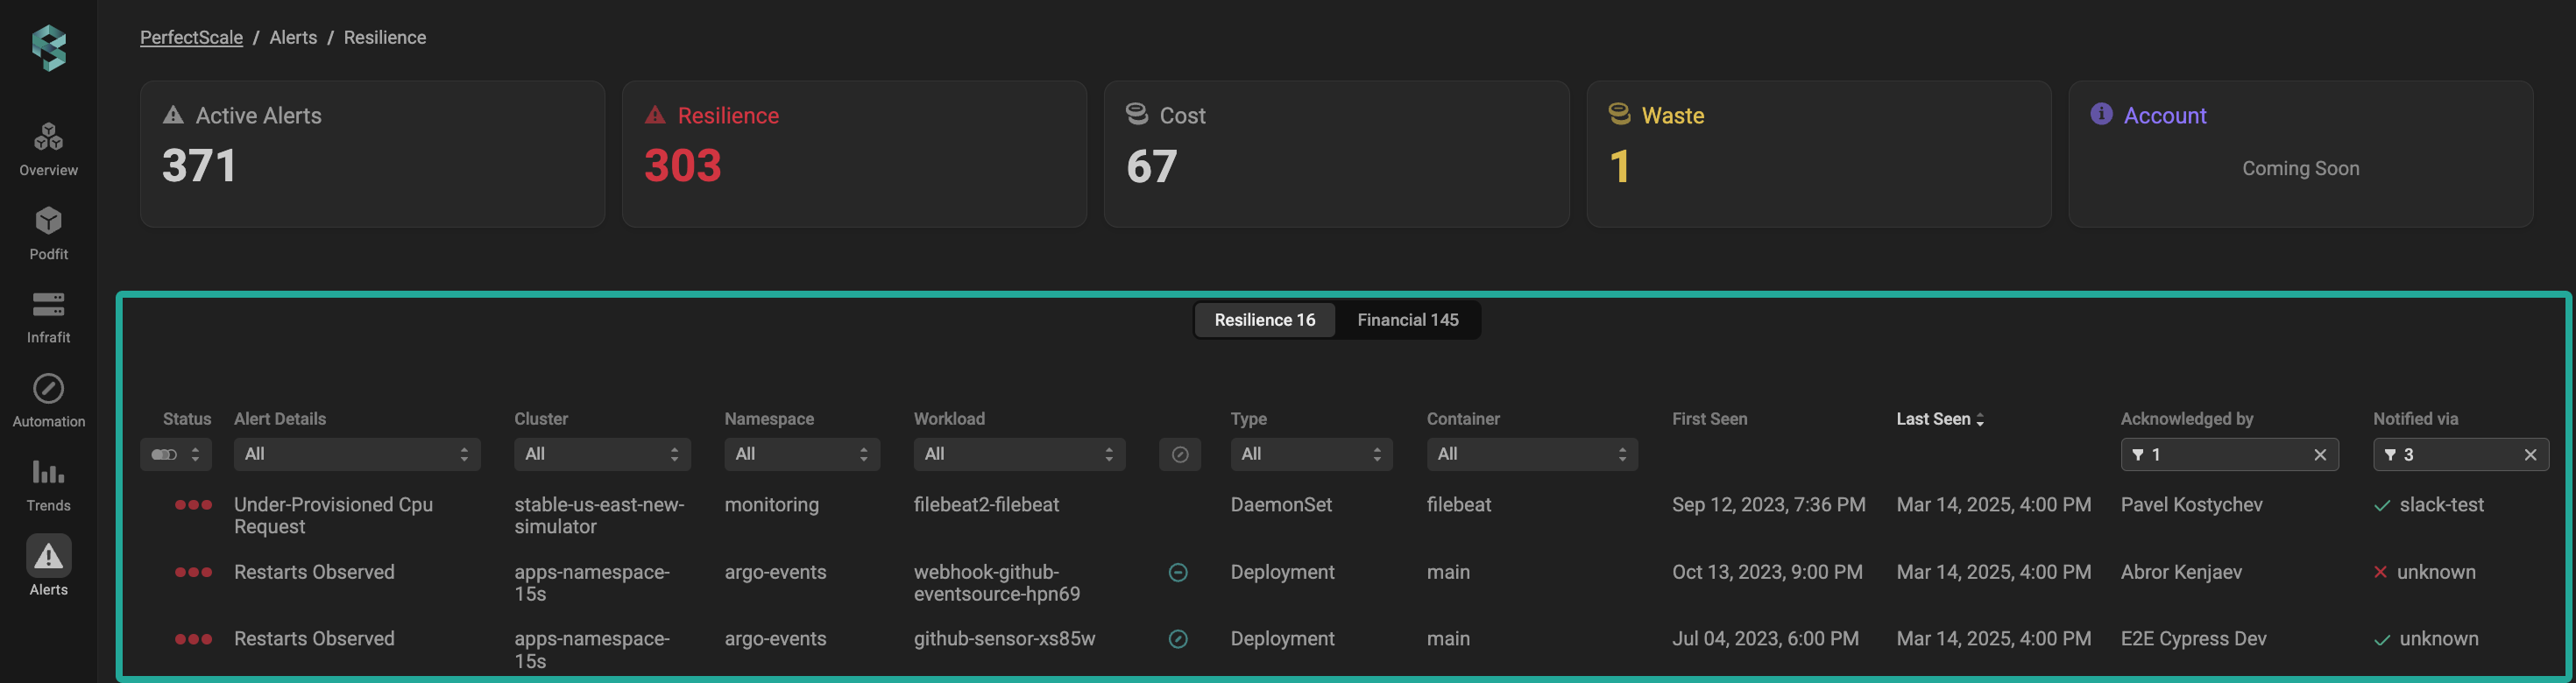This screenshot has width=2576, height=683.
Task: Toggle the Status filter switch
Action: 164,454
